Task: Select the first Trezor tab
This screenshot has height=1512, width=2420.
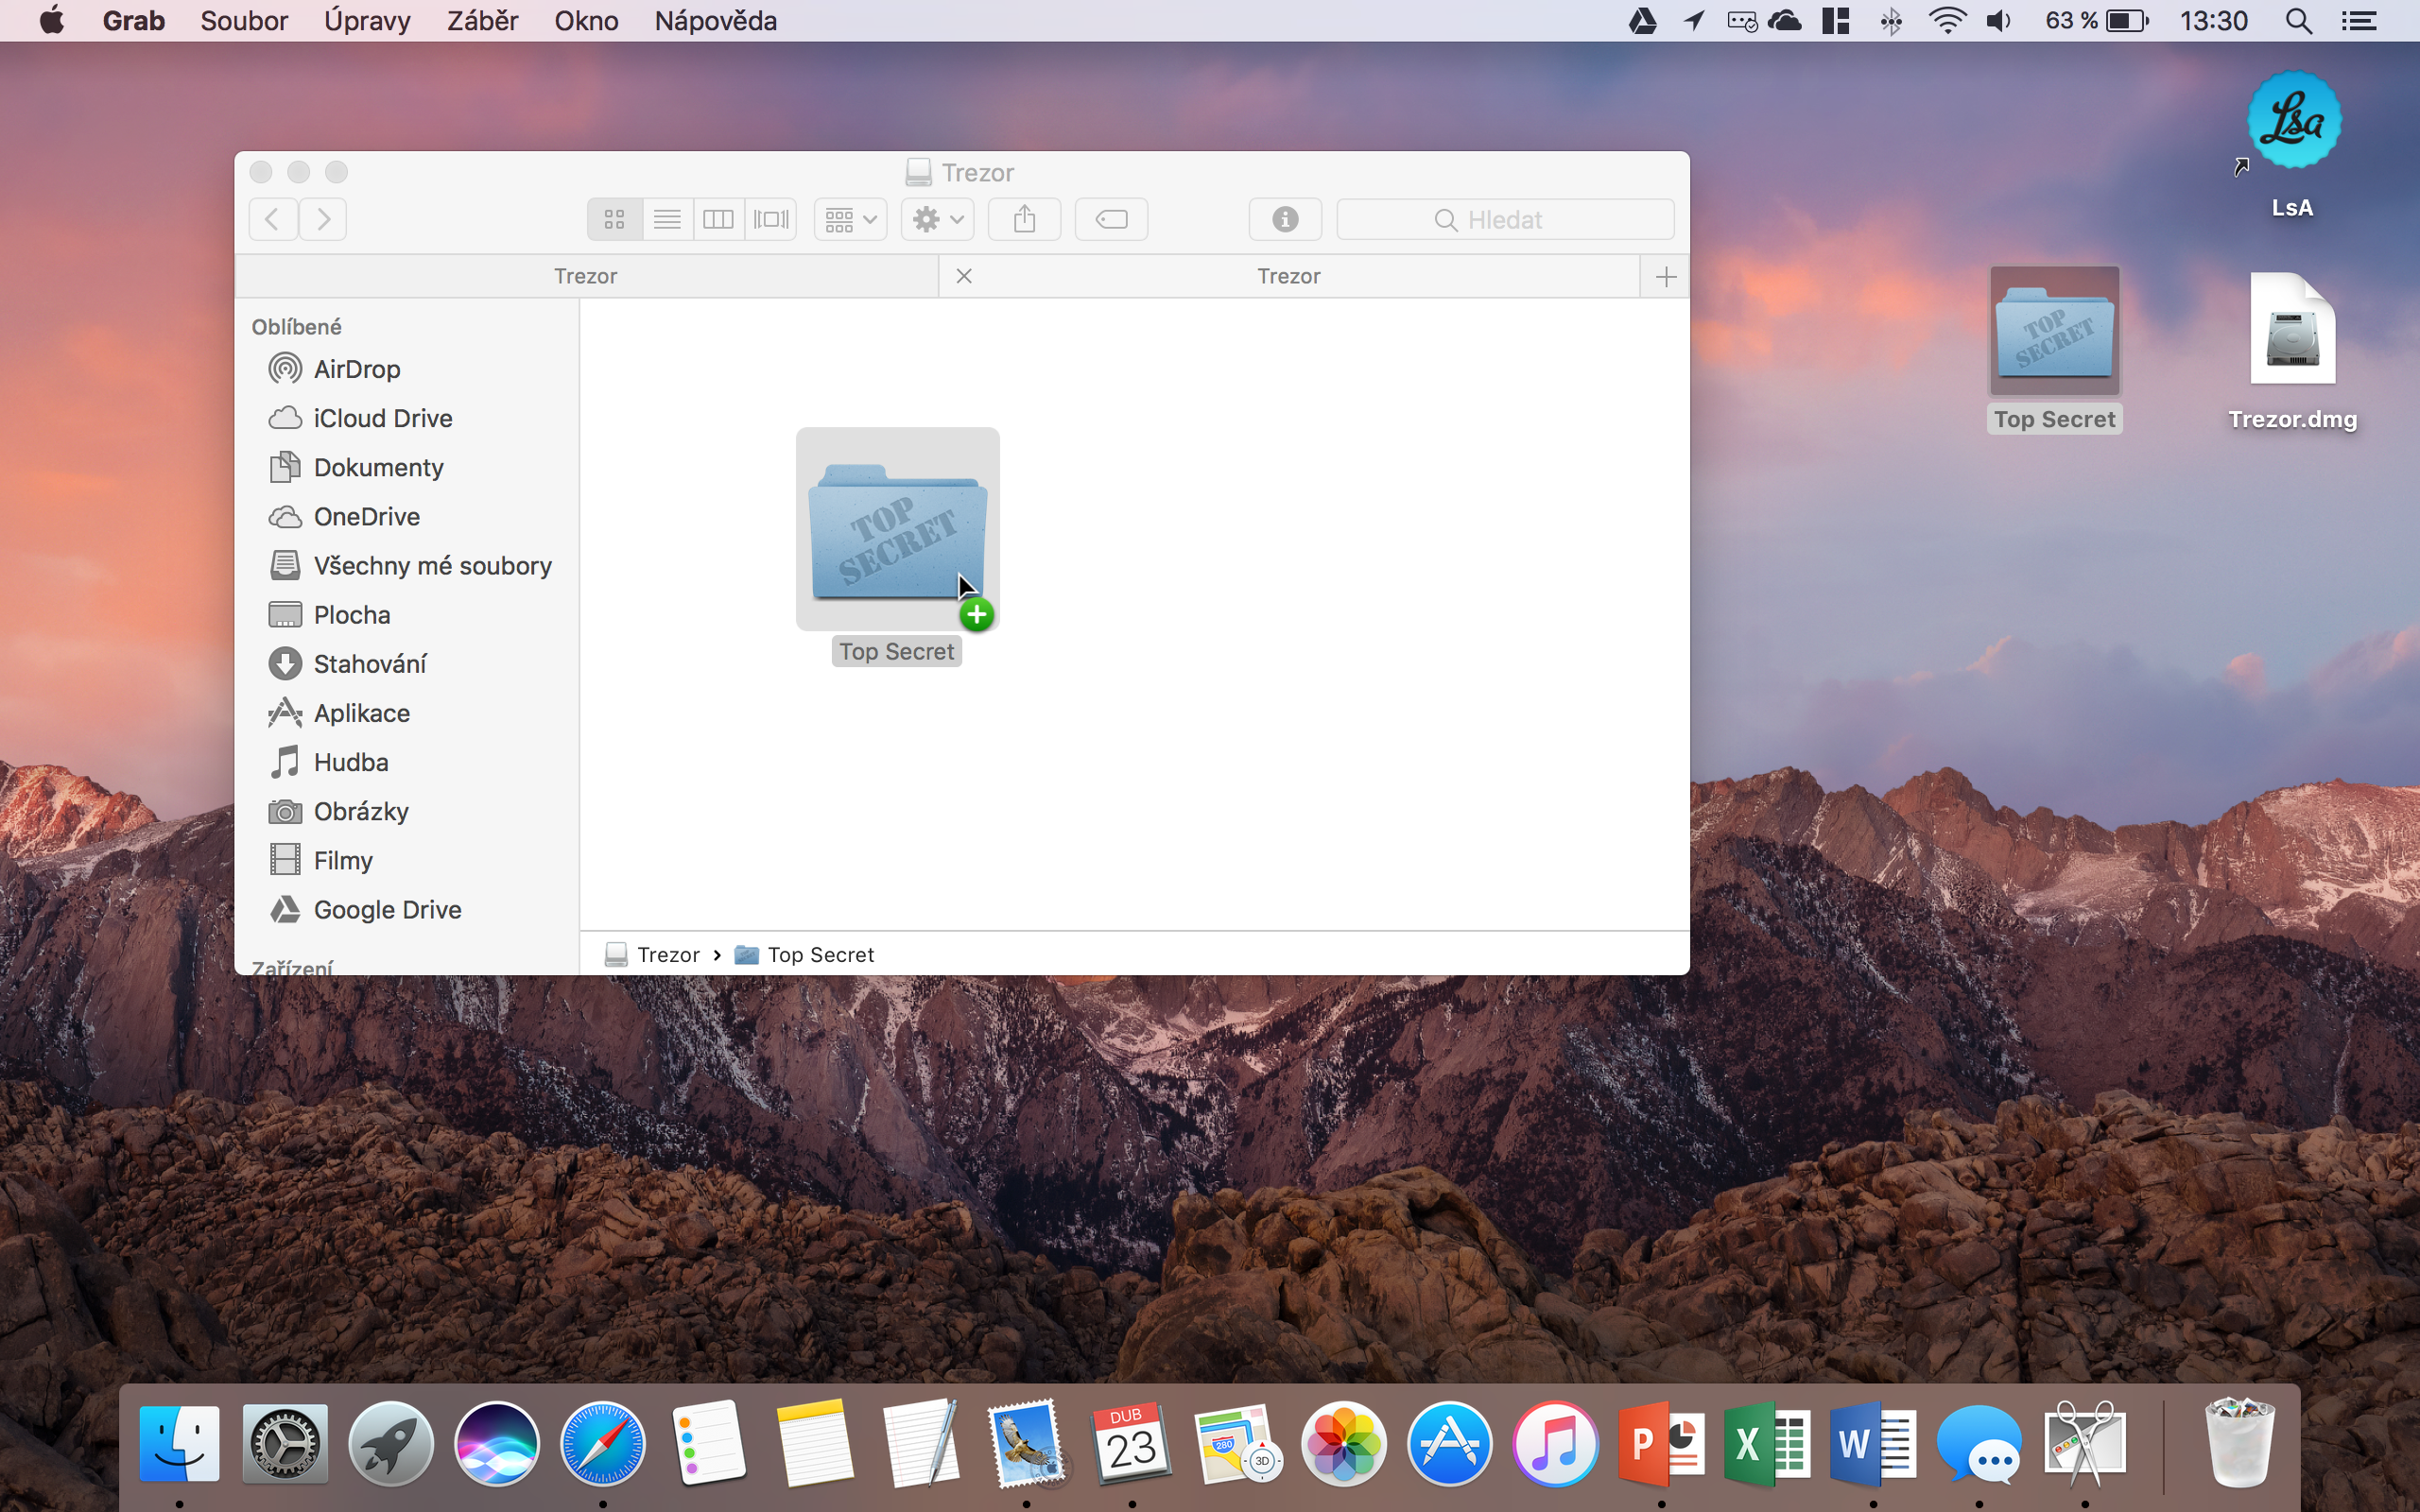Action: point(586,276)
